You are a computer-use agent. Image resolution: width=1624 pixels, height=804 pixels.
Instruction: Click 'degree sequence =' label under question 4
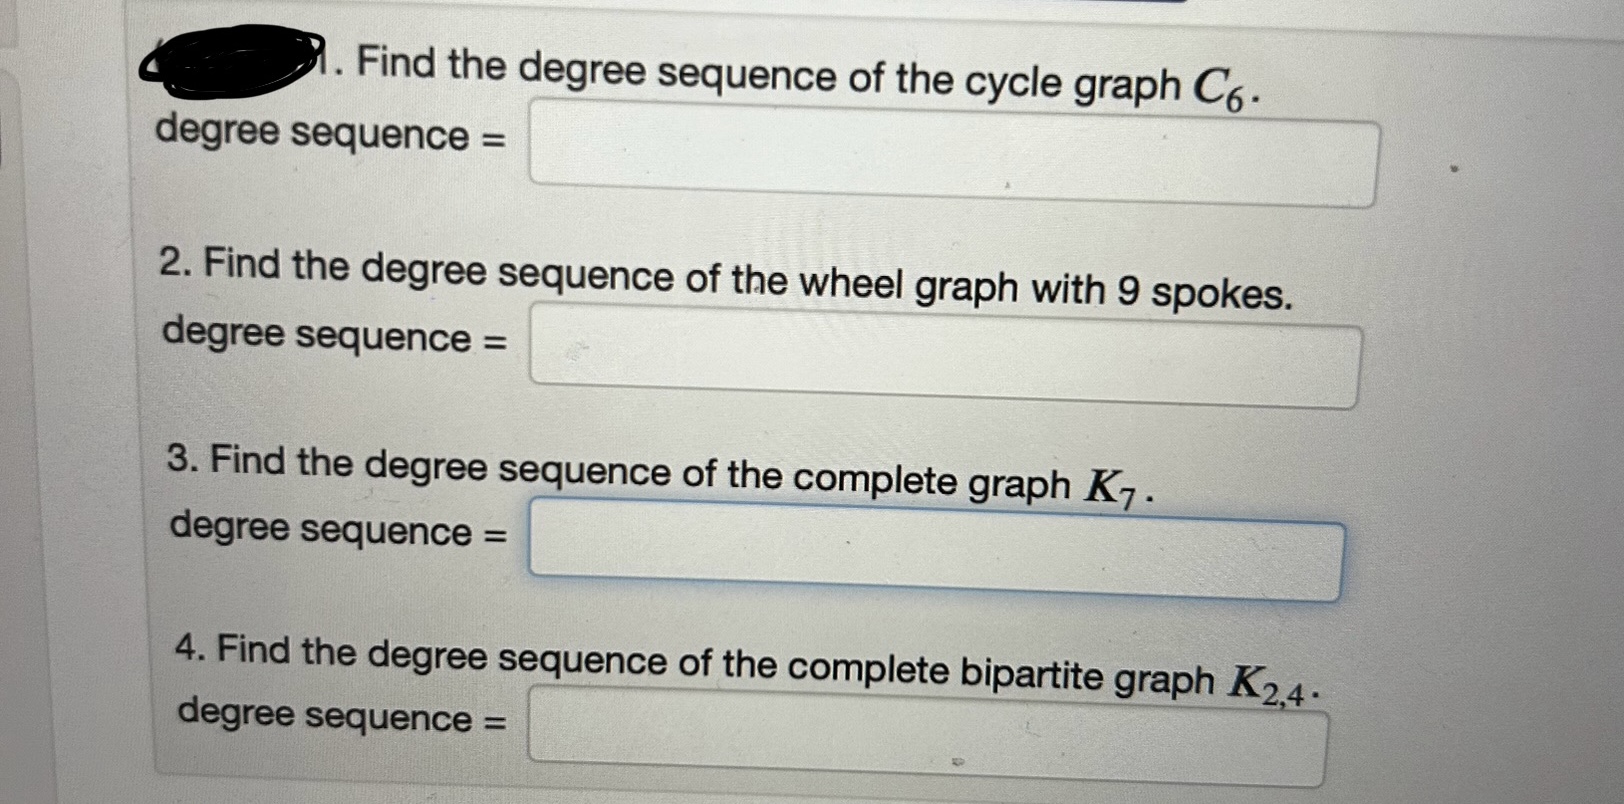(340, 715)
